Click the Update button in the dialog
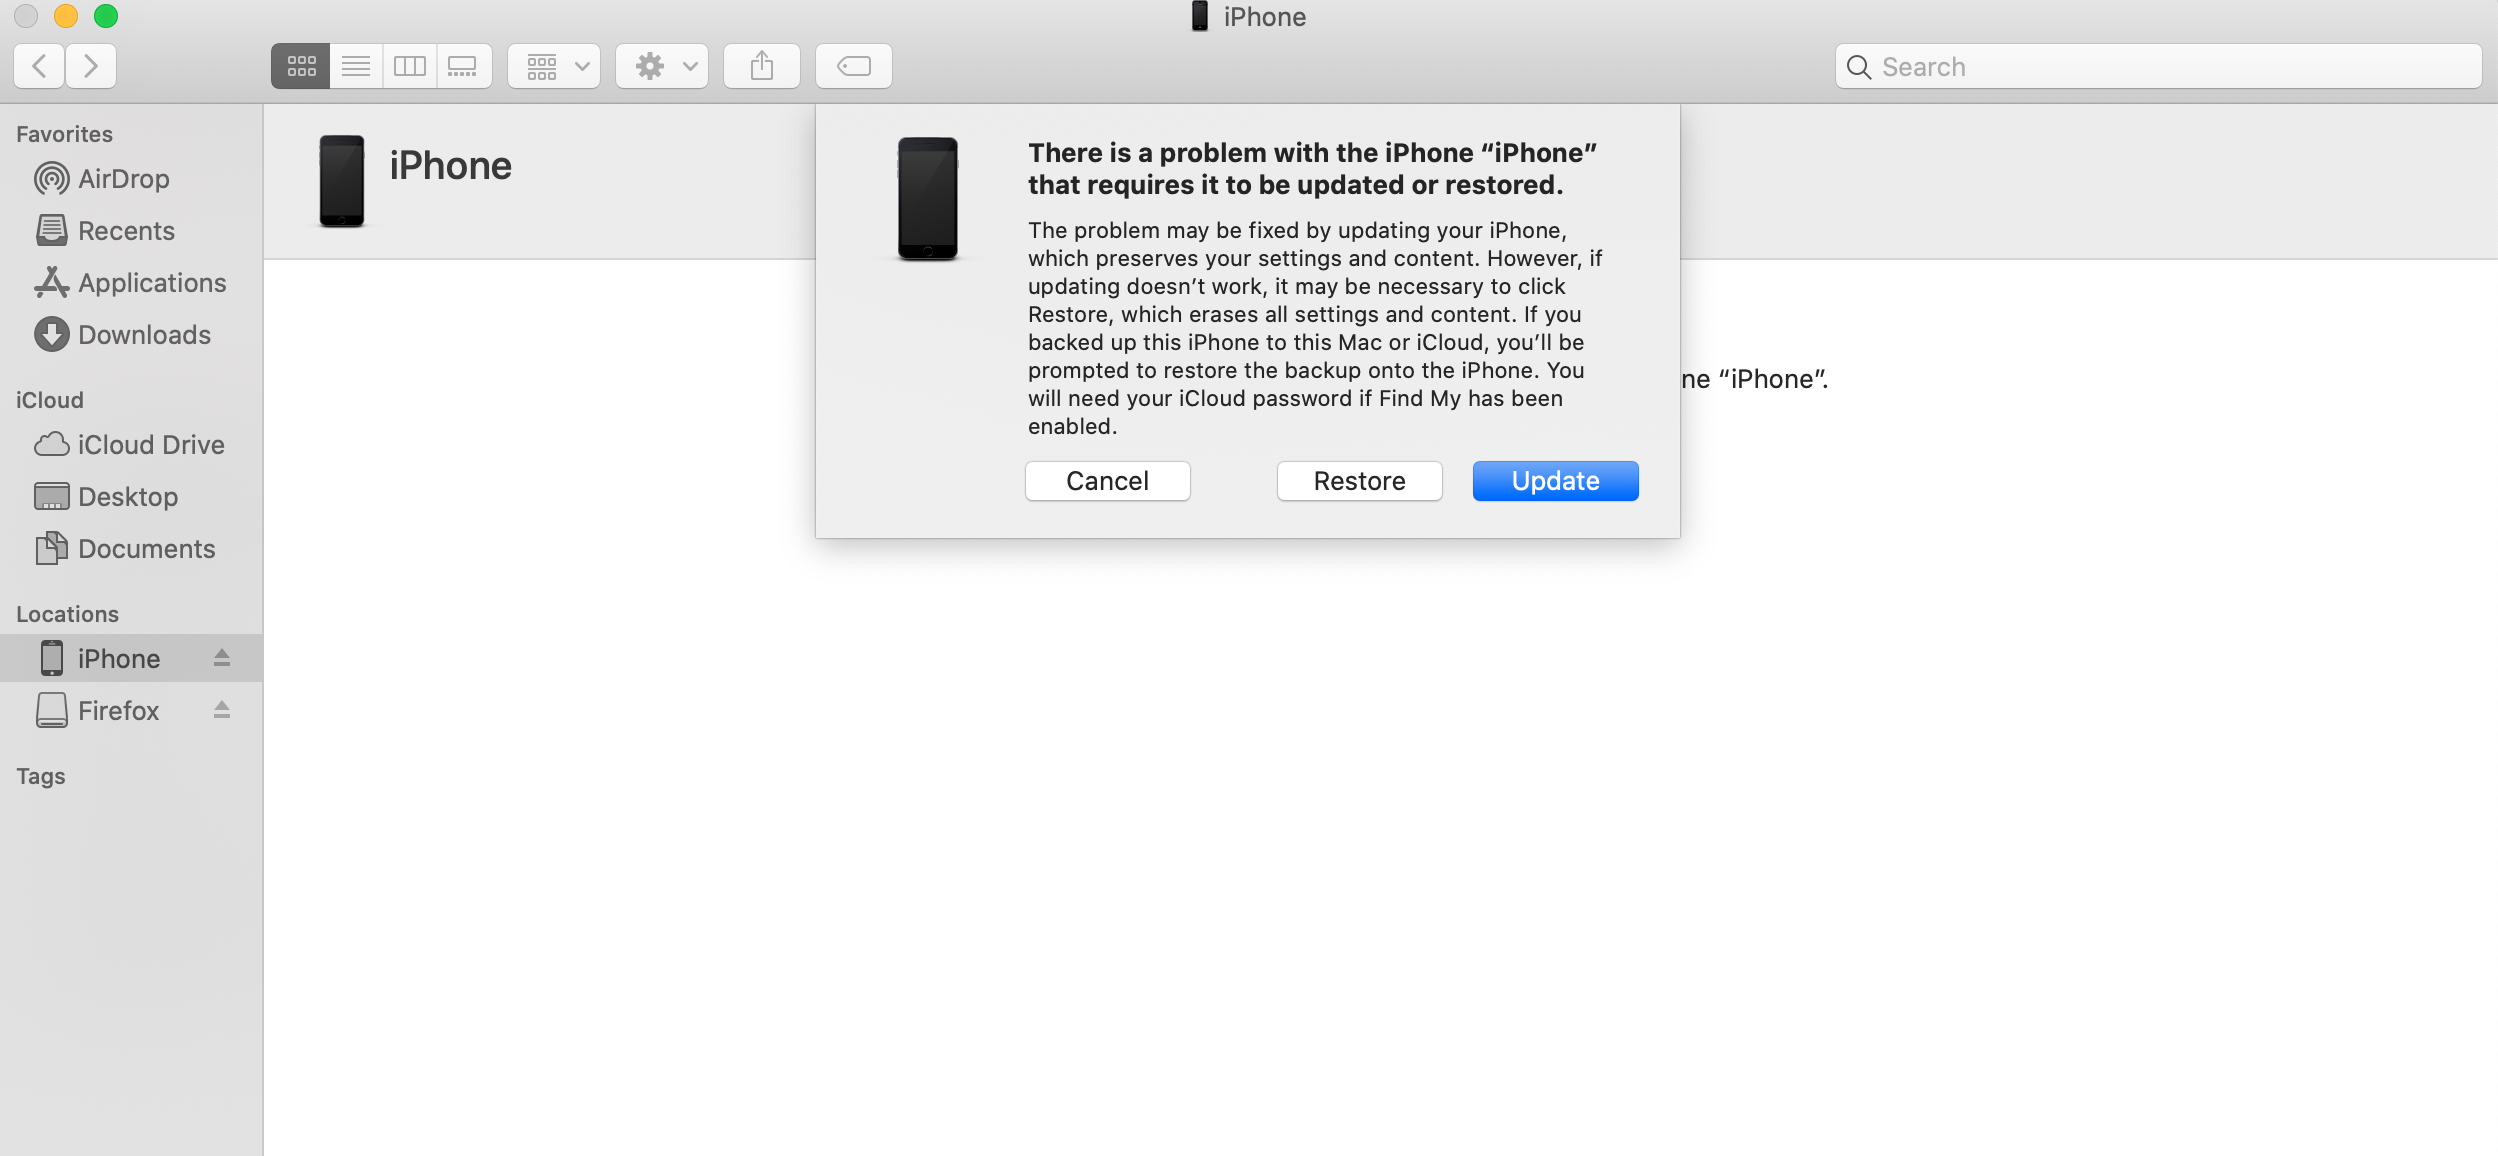Image resolution: width=2498 pixels, height=1156 pixels. (x=1555, y=481)
